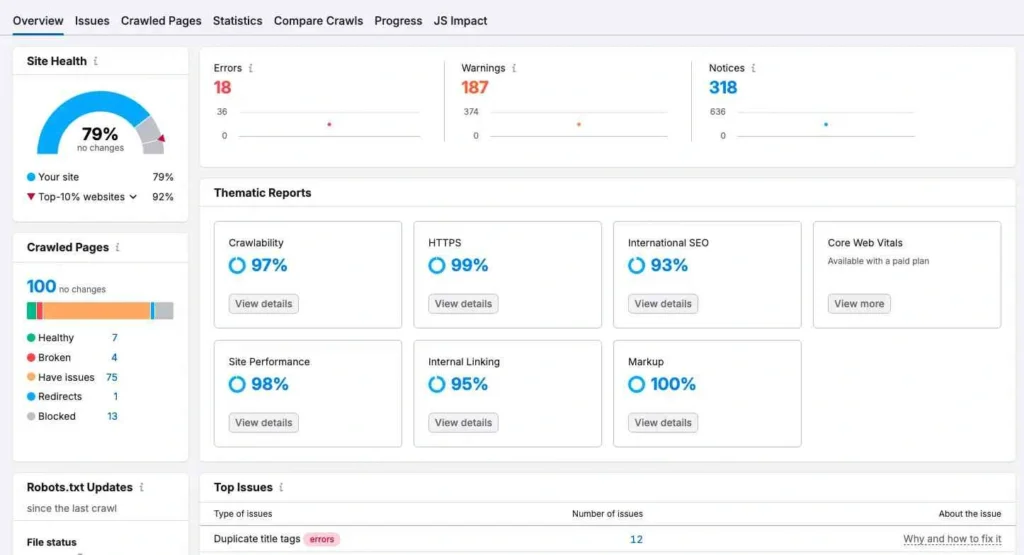The height and width of the screenshot is (555, 1024).
Task: Show info tooltip next to Notices
Action: 753,68
